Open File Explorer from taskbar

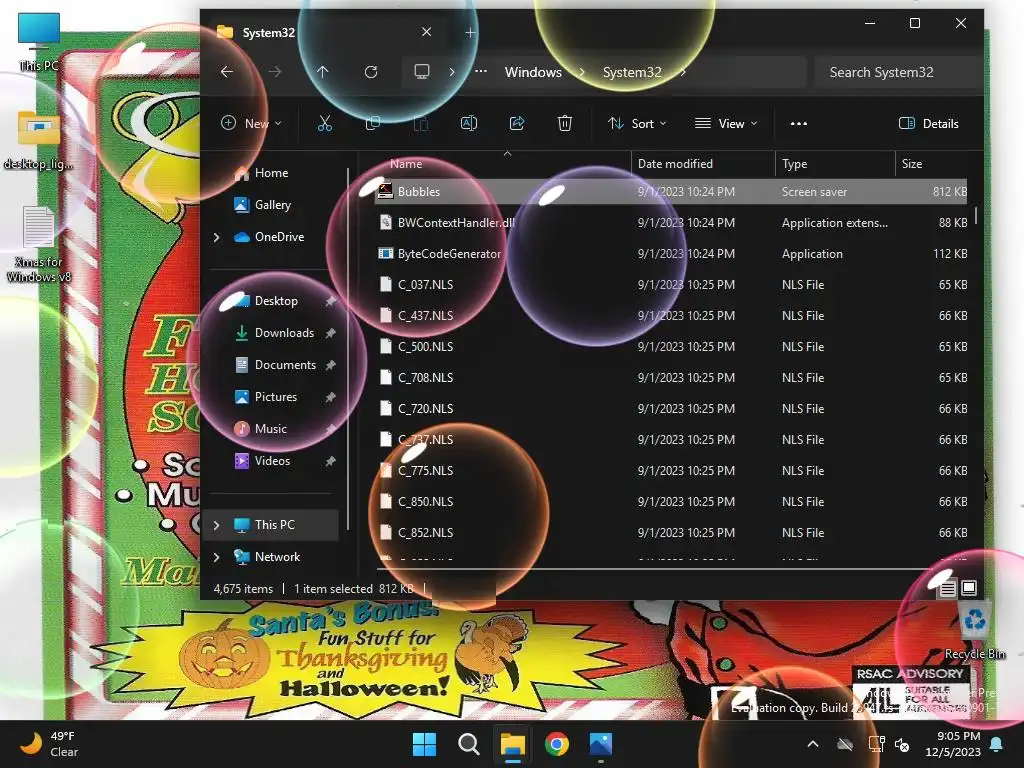(513, 744)
